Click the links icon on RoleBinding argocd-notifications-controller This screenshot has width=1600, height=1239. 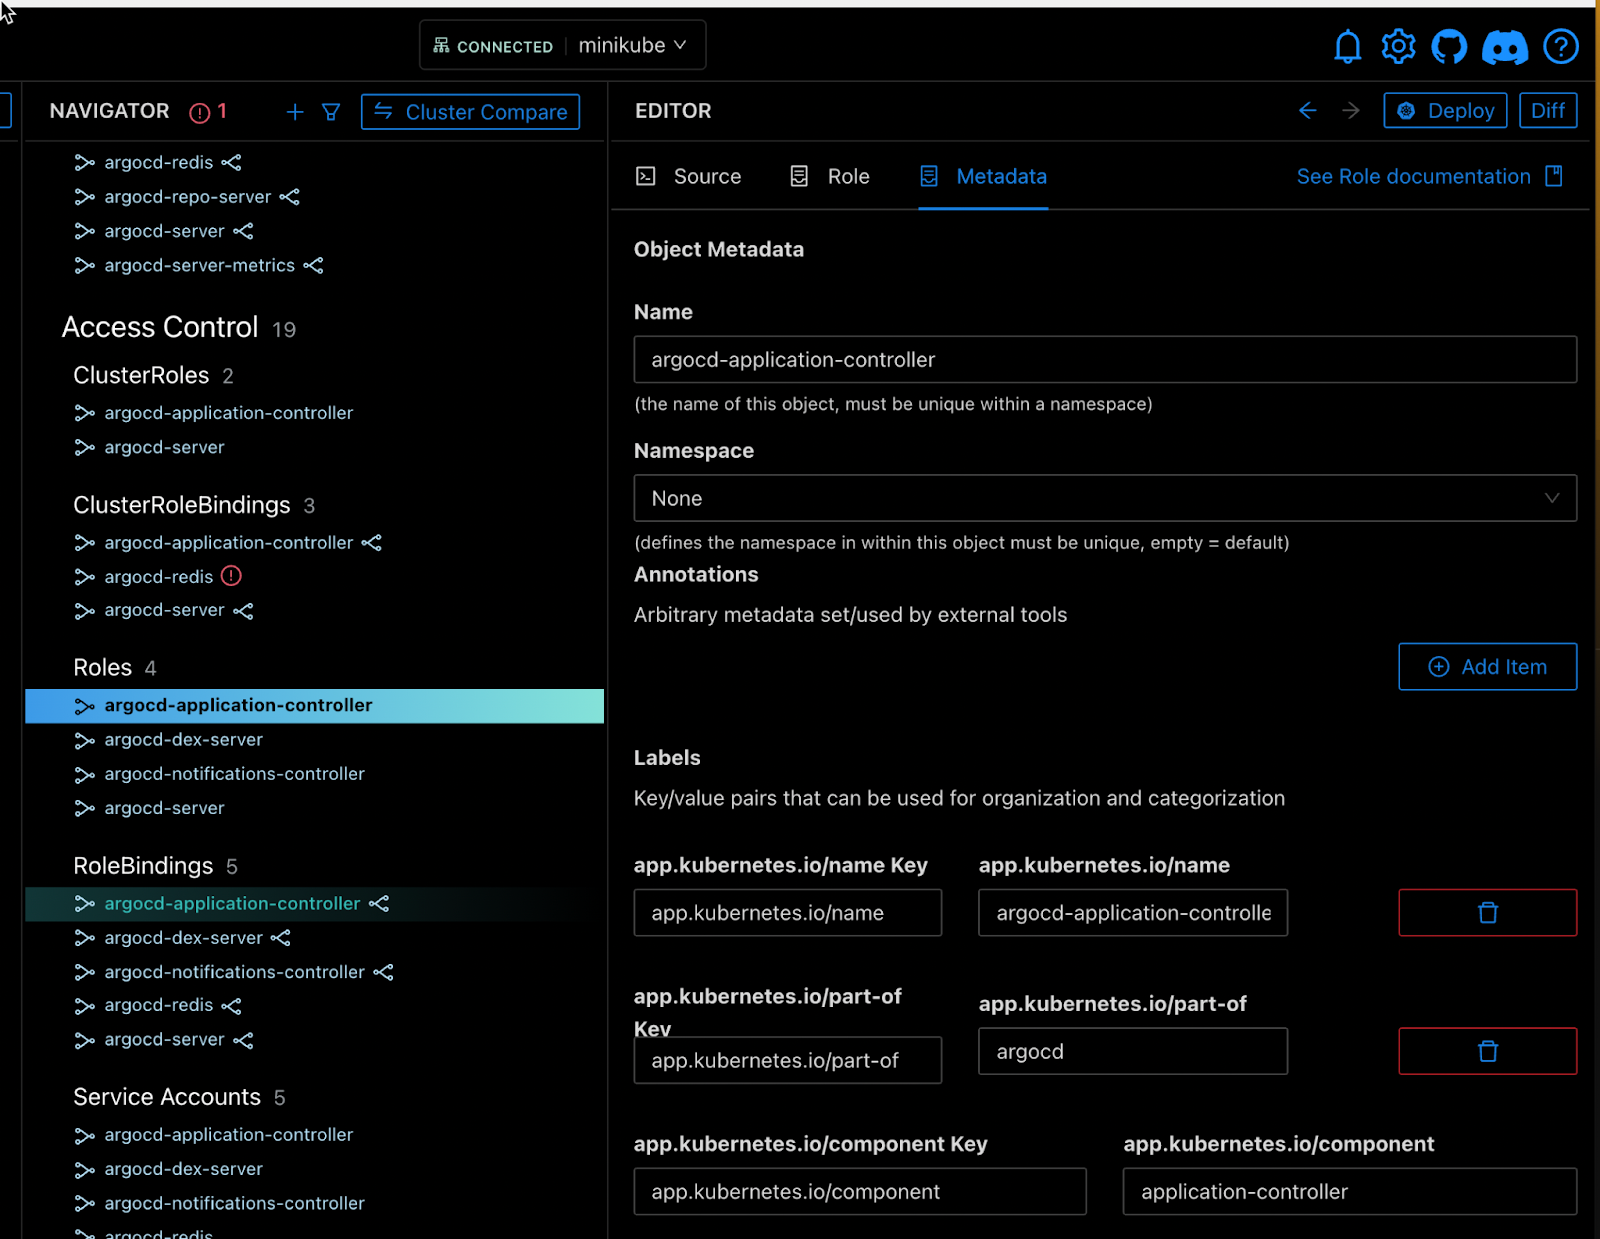(383, 972)
